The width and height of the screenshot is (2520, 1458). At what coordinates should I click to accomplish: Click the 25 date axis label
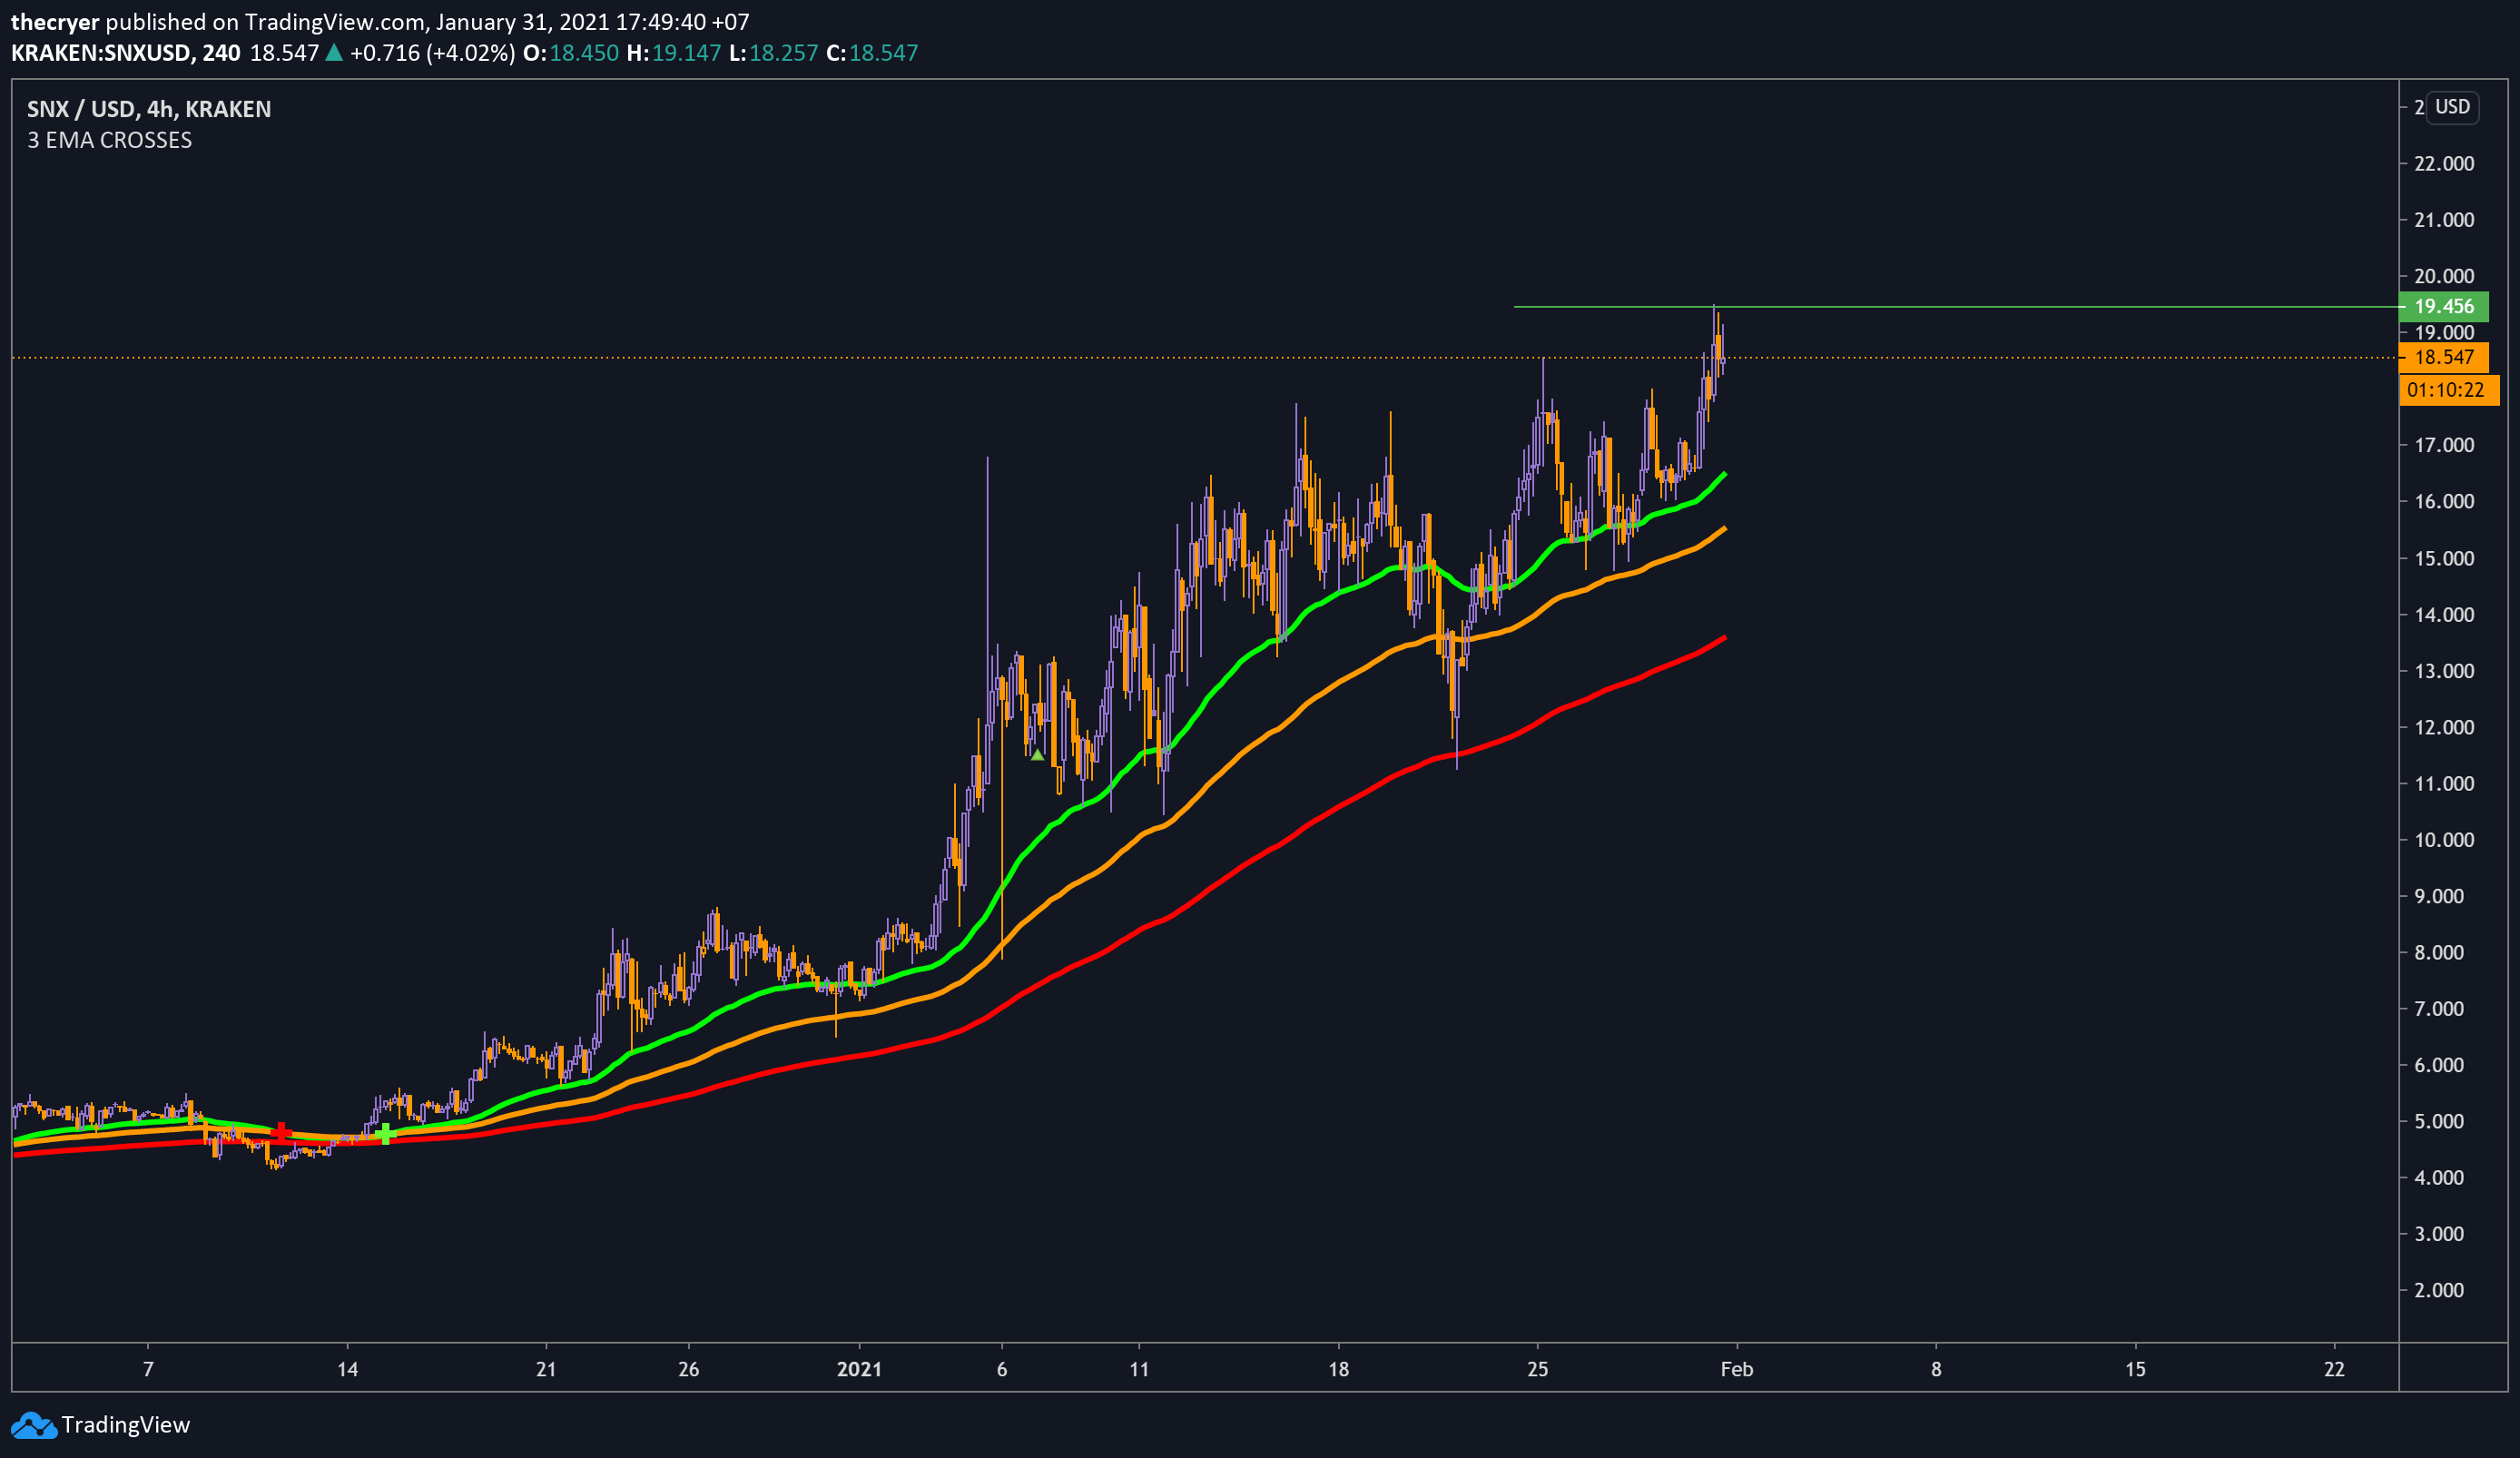point(1538,1369)
